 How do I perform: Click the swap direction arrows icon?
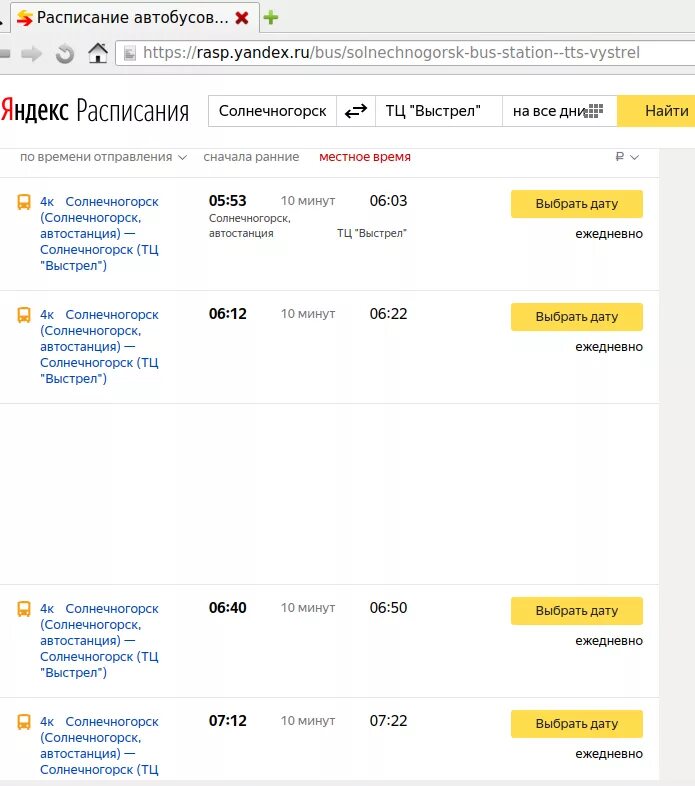(355, 111)
